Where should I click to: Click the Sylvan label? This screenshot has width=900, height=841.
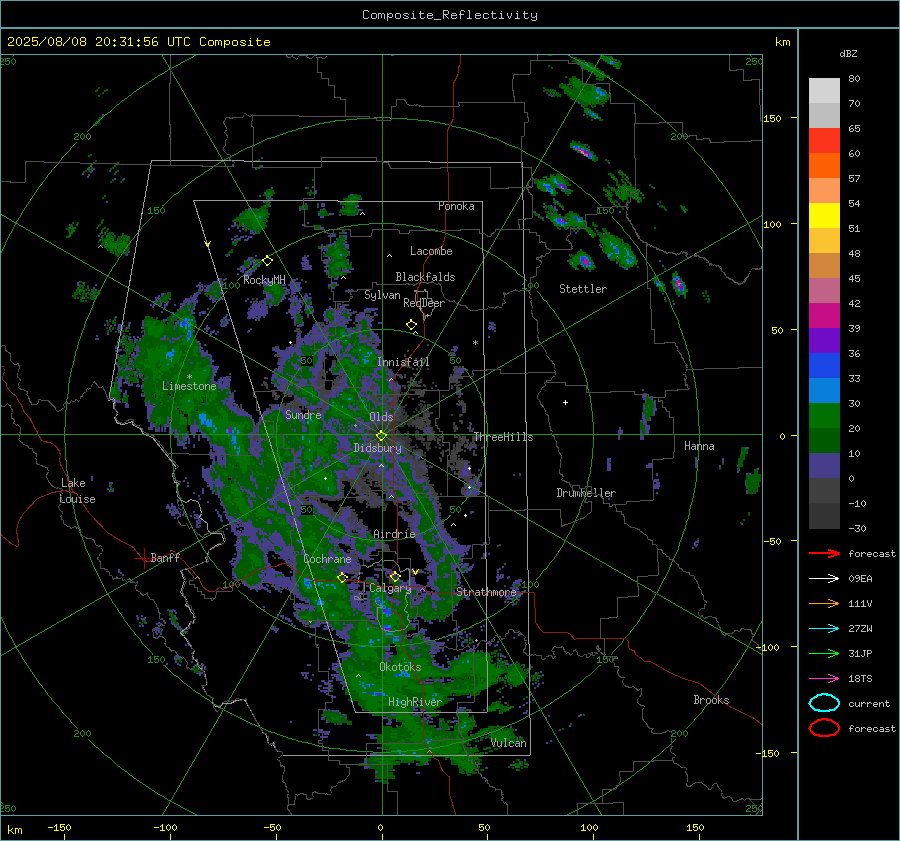point(382,295)
